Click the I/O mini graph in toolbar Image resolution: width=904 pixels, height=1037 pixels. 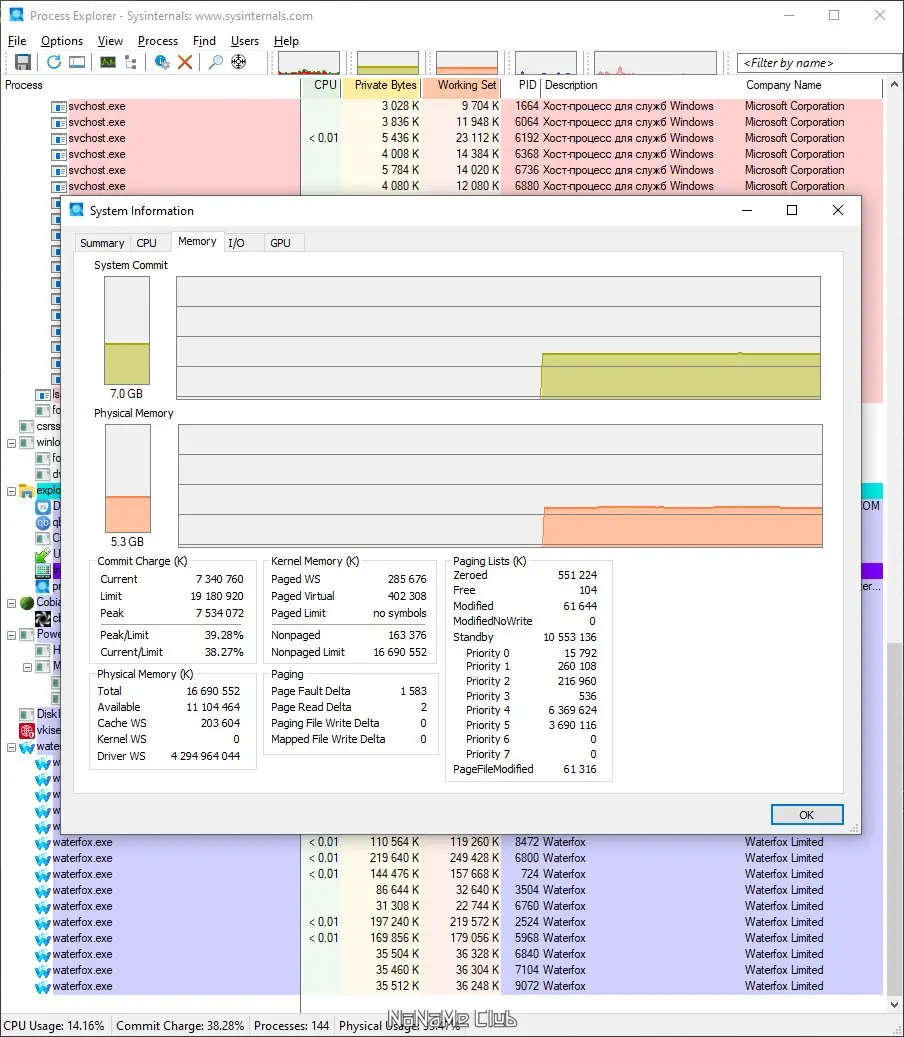point(546,63)
